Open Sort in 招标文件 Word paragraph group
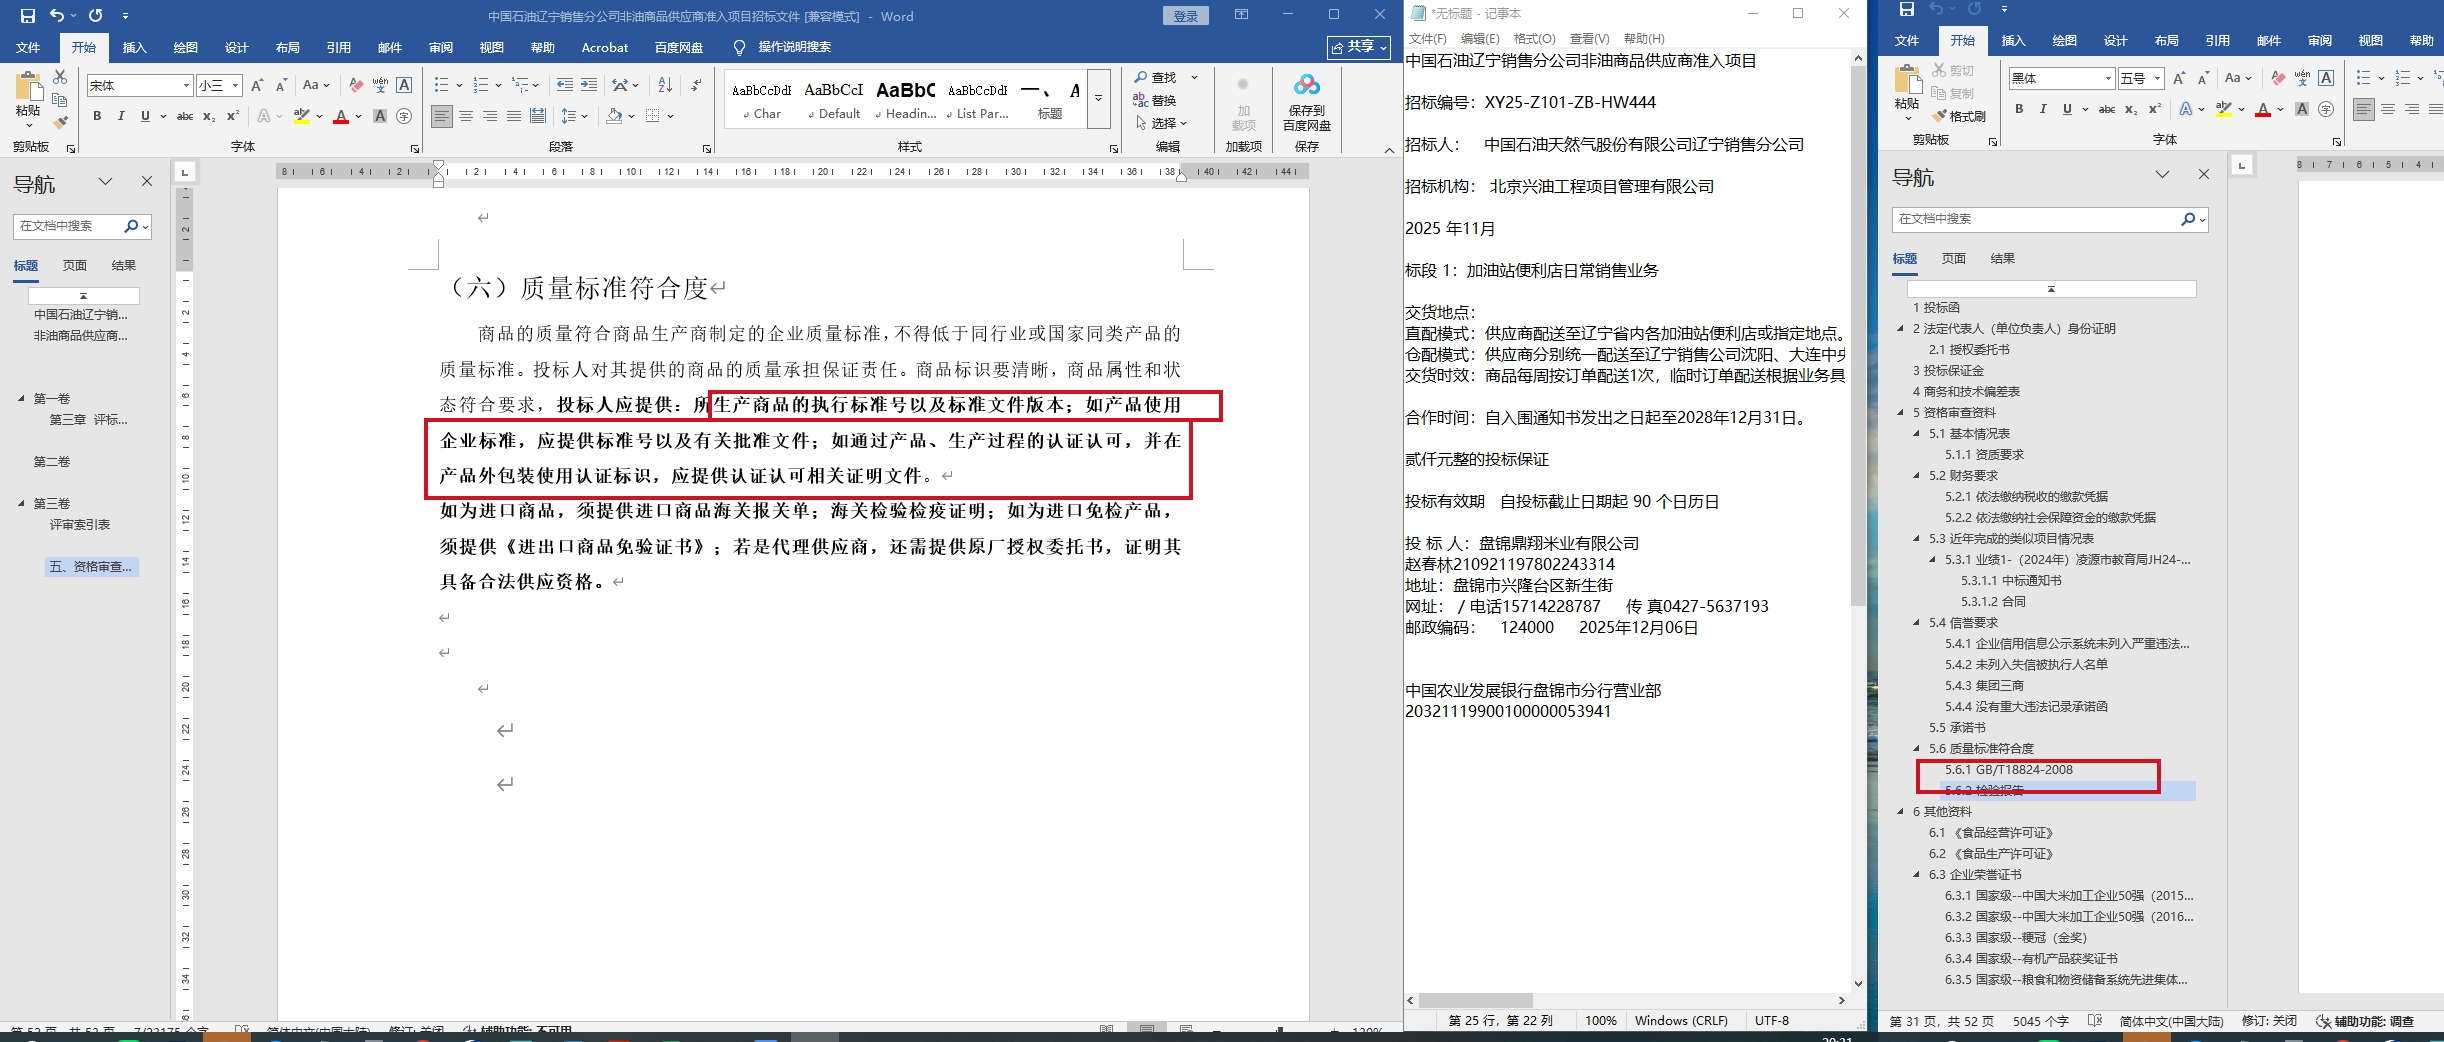This screenshot has width=2444, height=1042. [x=665, y=85]
